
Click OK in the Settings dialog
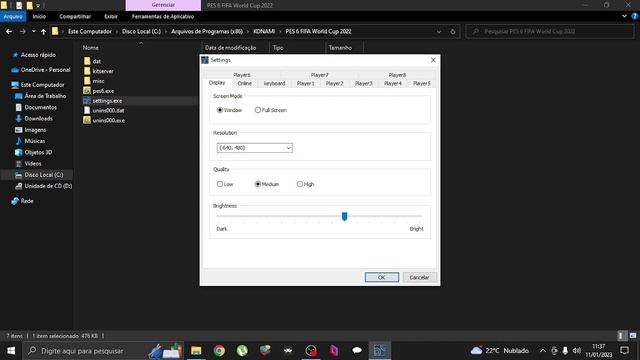382,277
